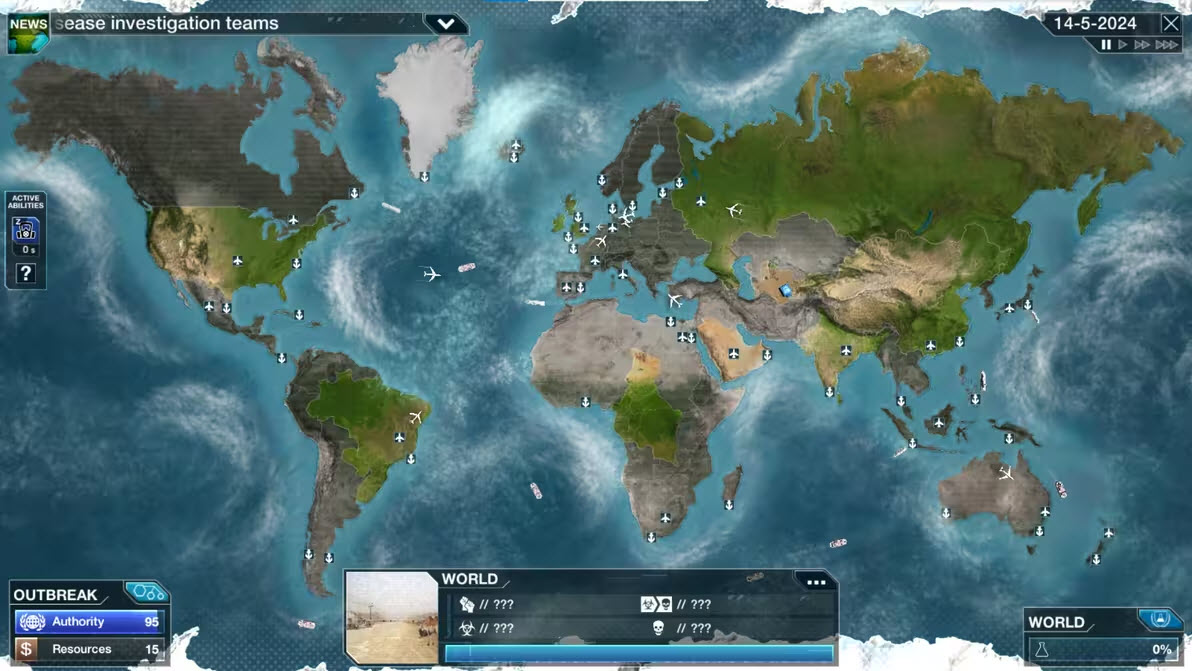Click the date 14-5-2024
The image size is (1192, 671).
tap(1095, 24)
